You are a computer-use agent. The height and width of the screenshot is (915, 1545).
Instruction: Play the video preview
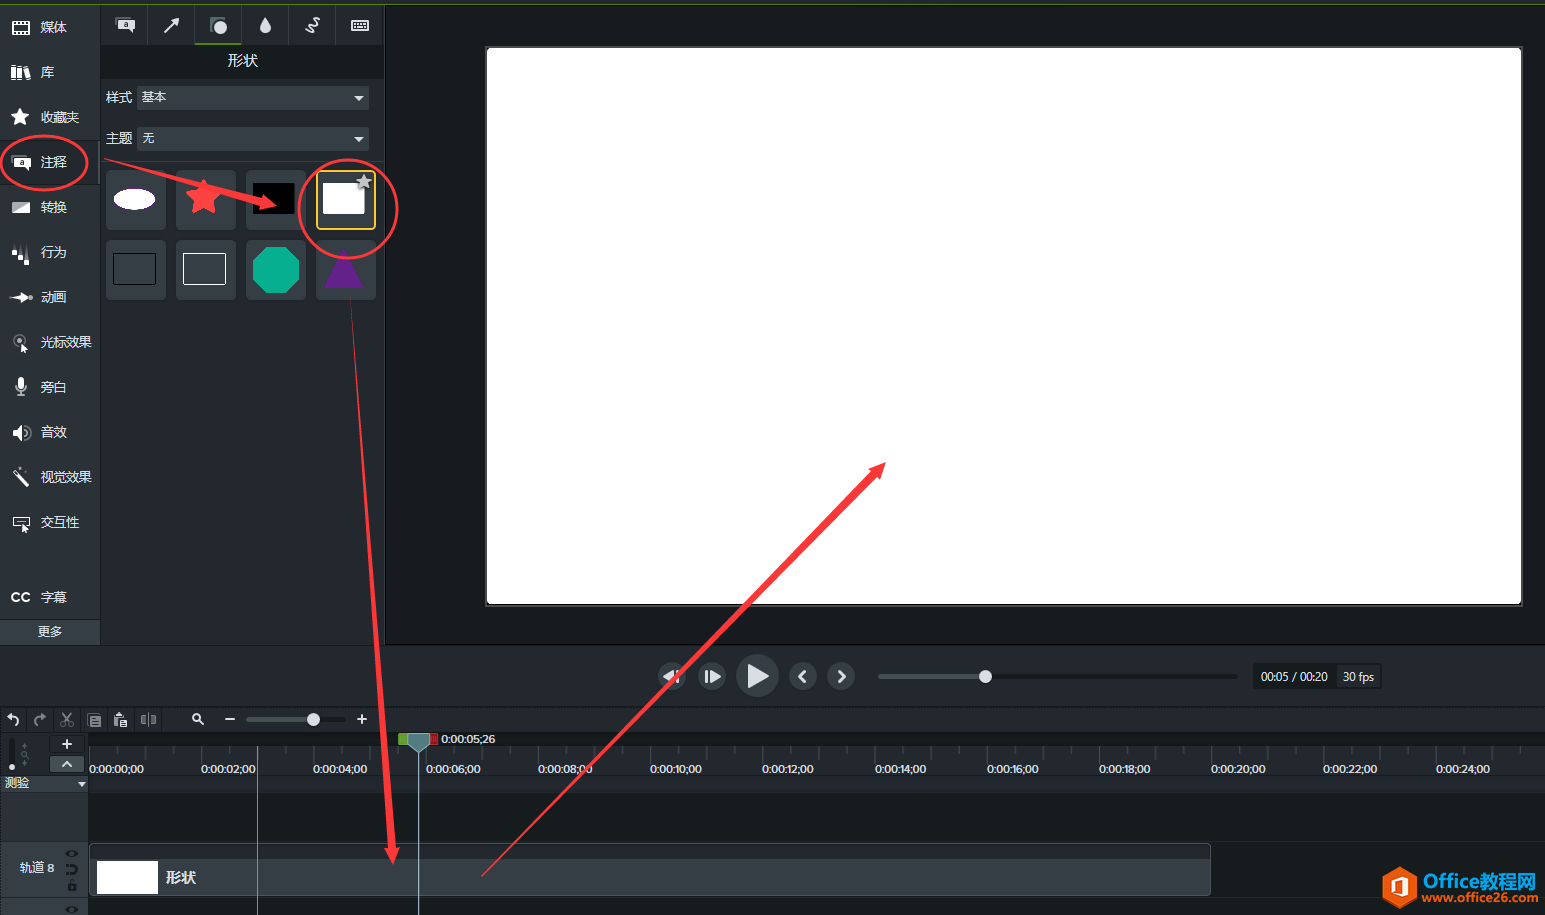757,676
